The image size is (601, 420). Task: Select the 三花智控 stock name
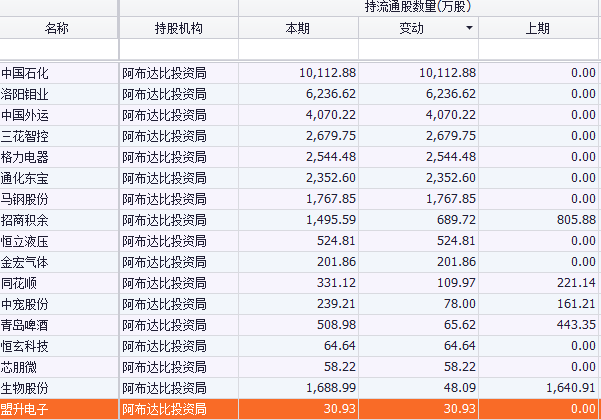[x=25, y=136]
